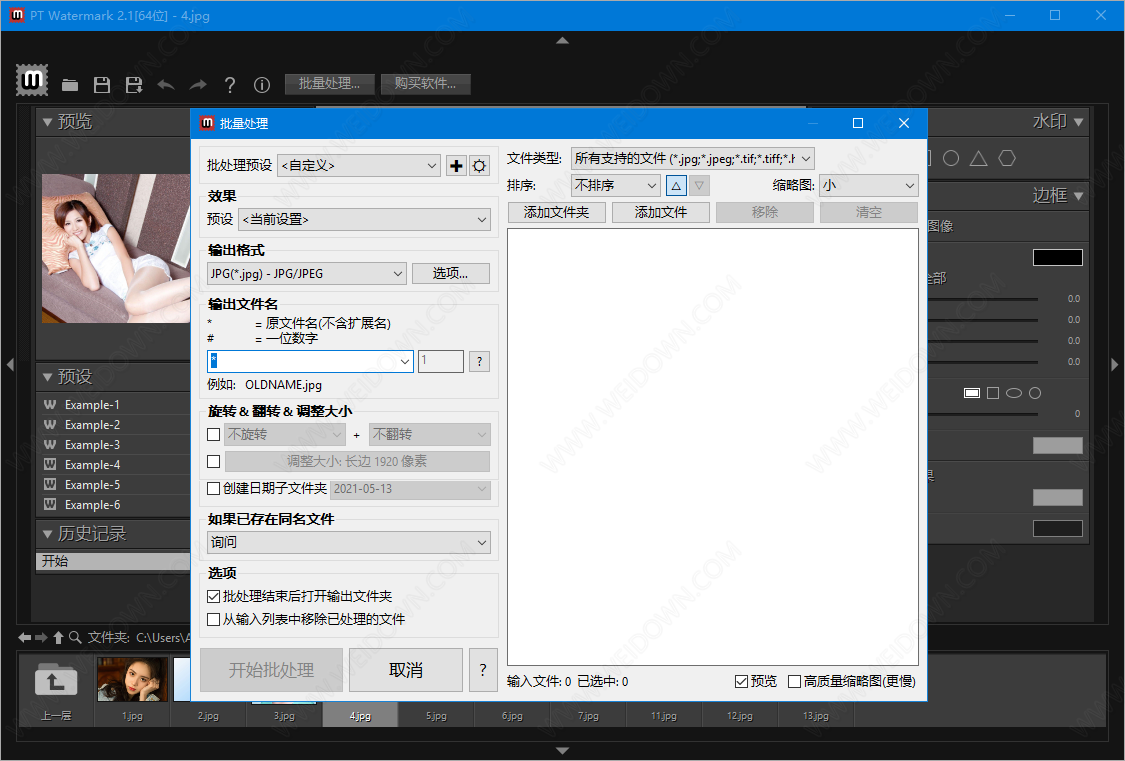Select the 开始 history record entry
This screenshot has height=761, width=1125.
tap(98, 561)
